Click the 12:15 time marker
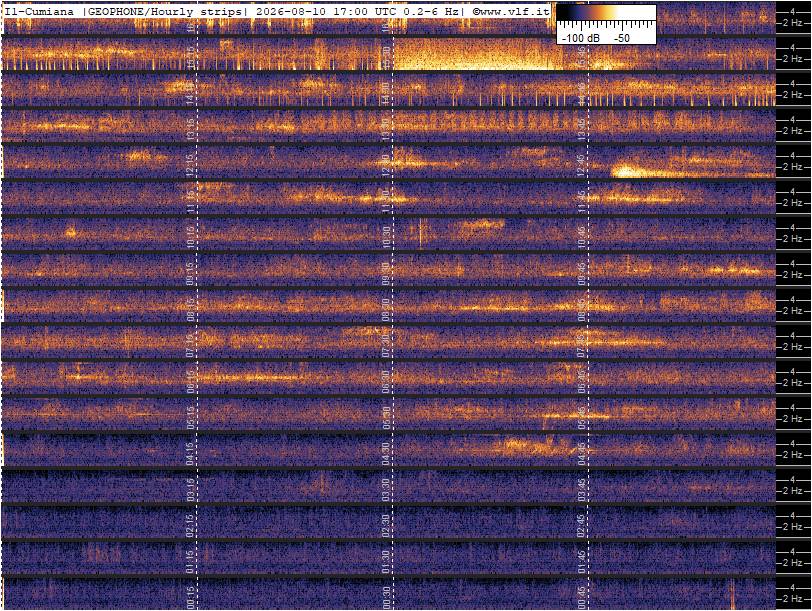 (191, 165)
